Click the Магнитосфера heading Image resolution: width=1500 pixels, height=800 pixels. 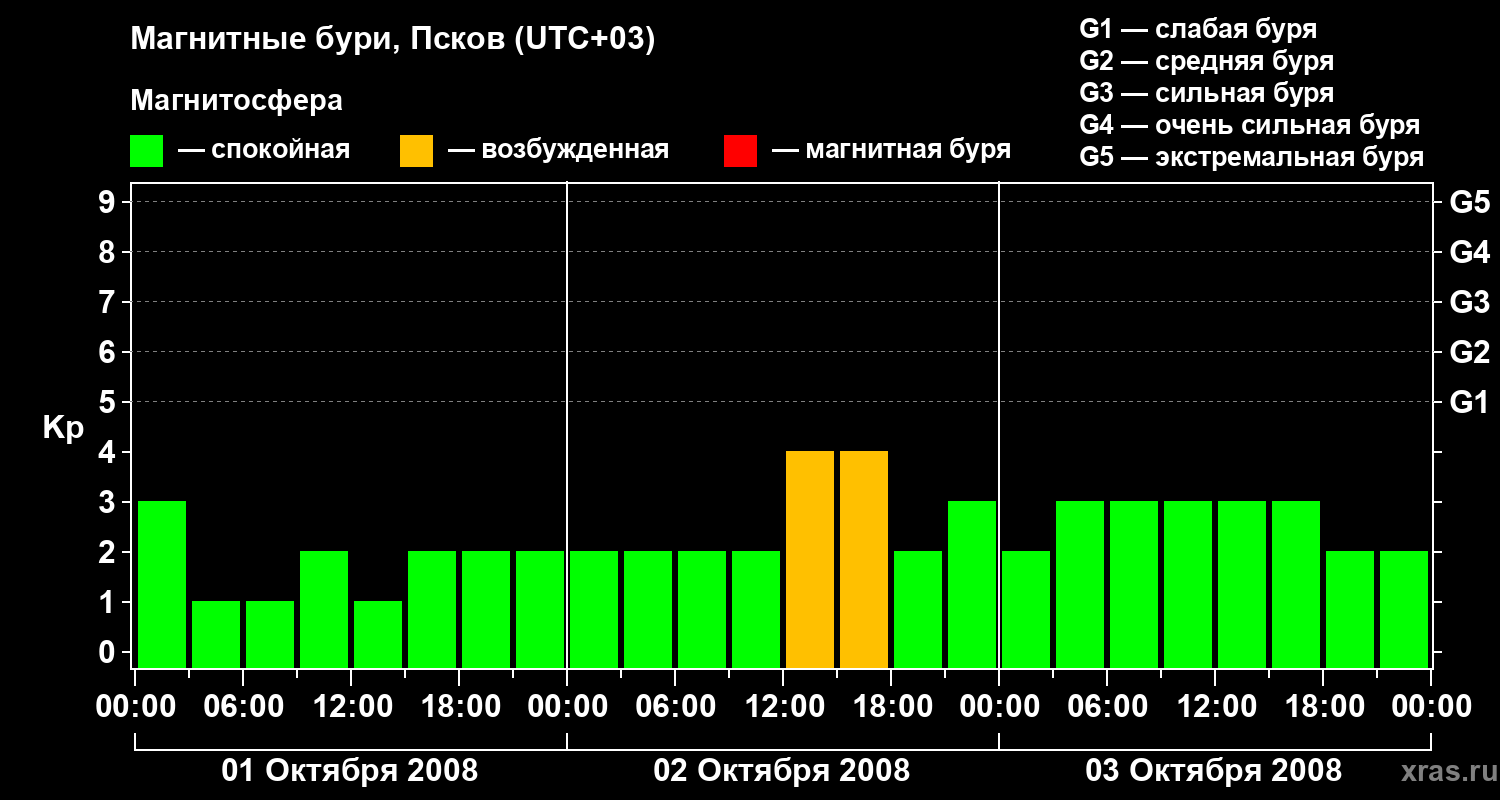(x=236, y=101)
